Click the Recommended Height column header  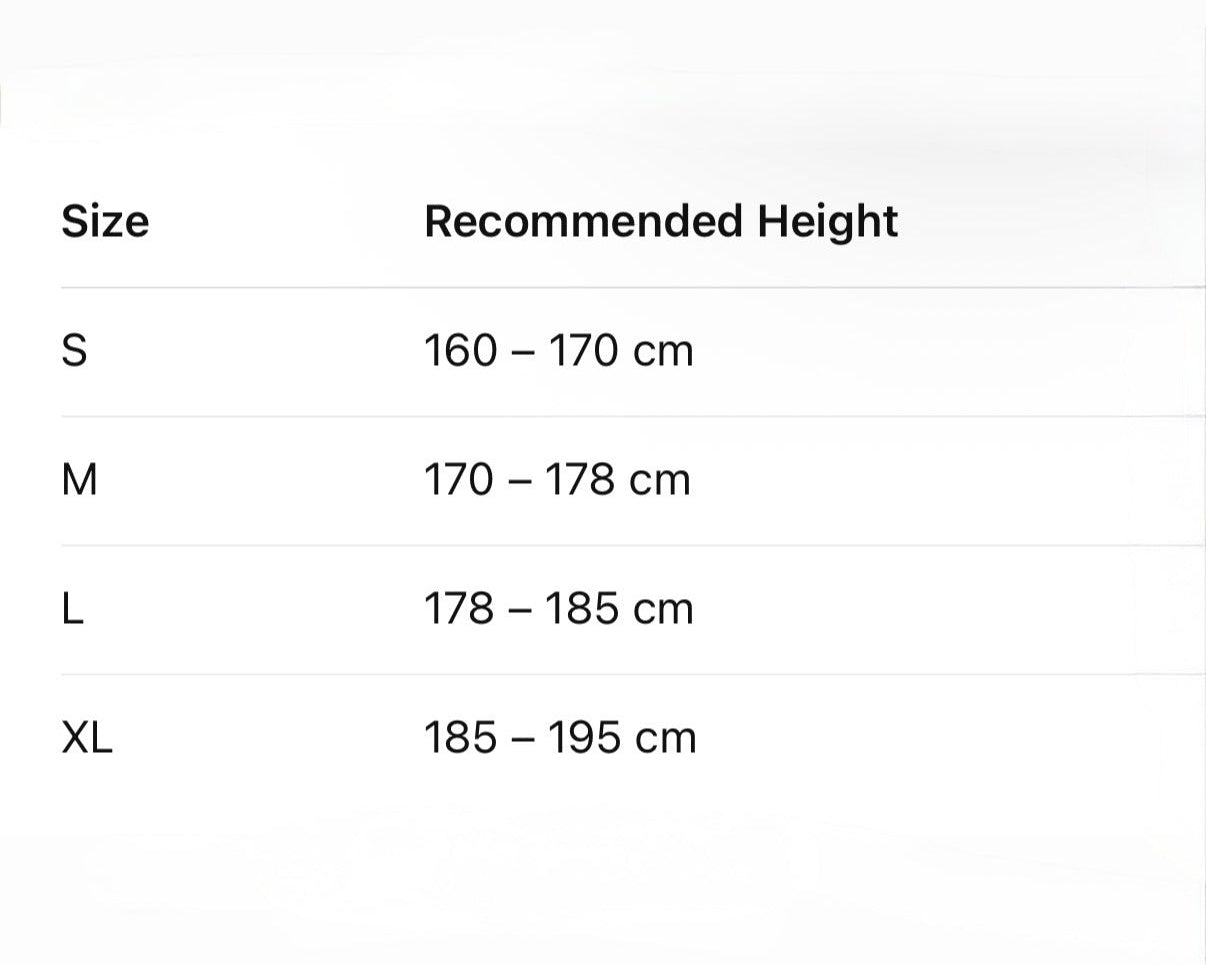click(x=661, y=221)
